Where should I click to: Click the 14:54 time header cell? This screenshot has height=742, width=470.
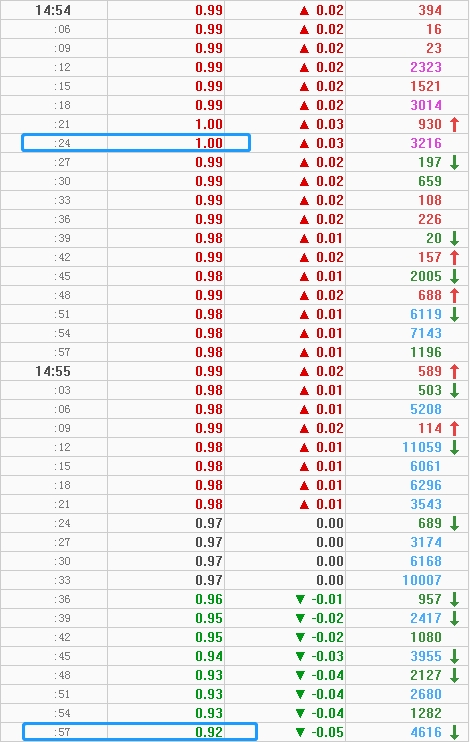[x=53, y=10]
